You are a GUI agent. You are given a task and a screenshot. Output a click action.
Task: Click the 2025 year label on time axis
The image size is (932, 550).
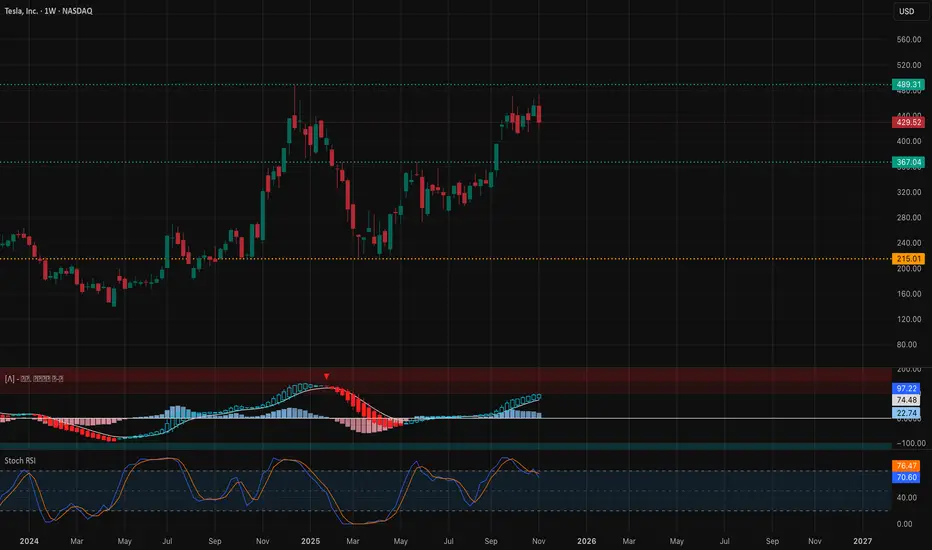click(x=310, y=541)
